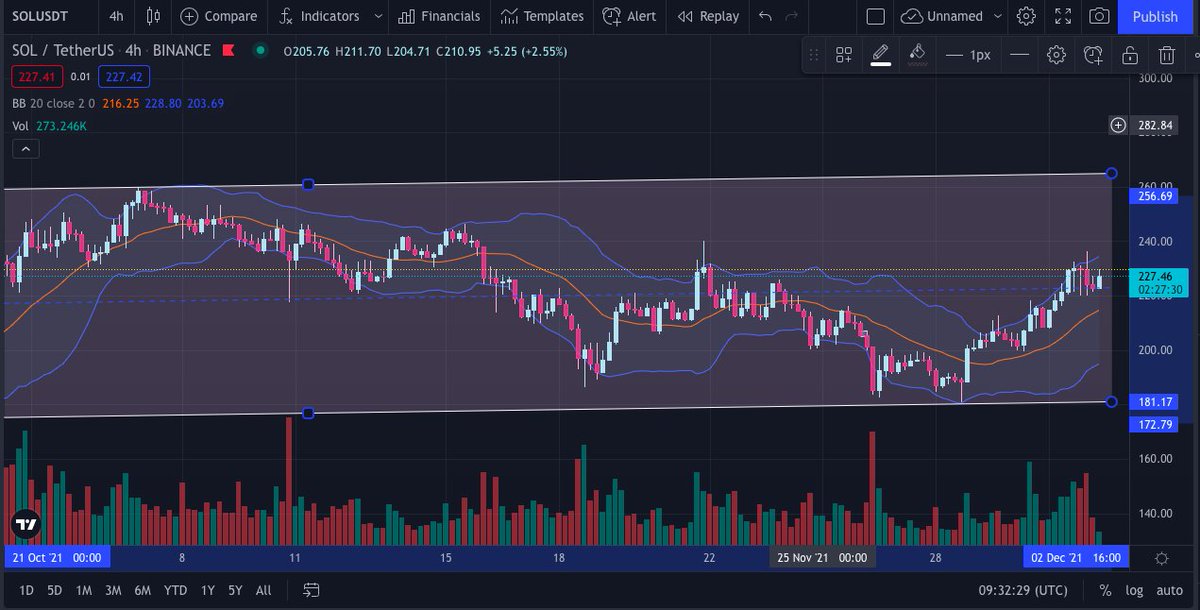Screen dimensions: 1200x610
Task: Add alert on the drawing
Action: pyautogui.click(x=1093, y=55)
